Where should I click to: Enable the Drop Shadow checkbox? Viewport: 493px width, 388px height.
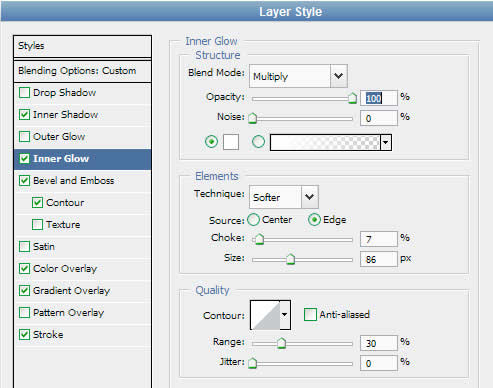tap(24, 92)
